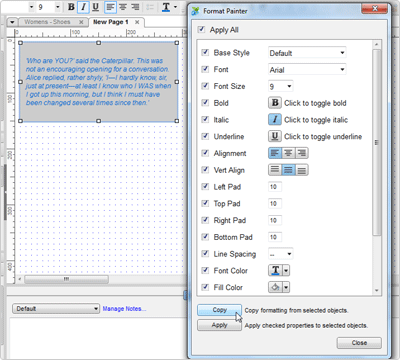Expand the Font Color dropdown arrow in Format Painter
Image resolution: width=400 pixels, height=360 pixels.
pyautogui.click(x=286, y=270)
